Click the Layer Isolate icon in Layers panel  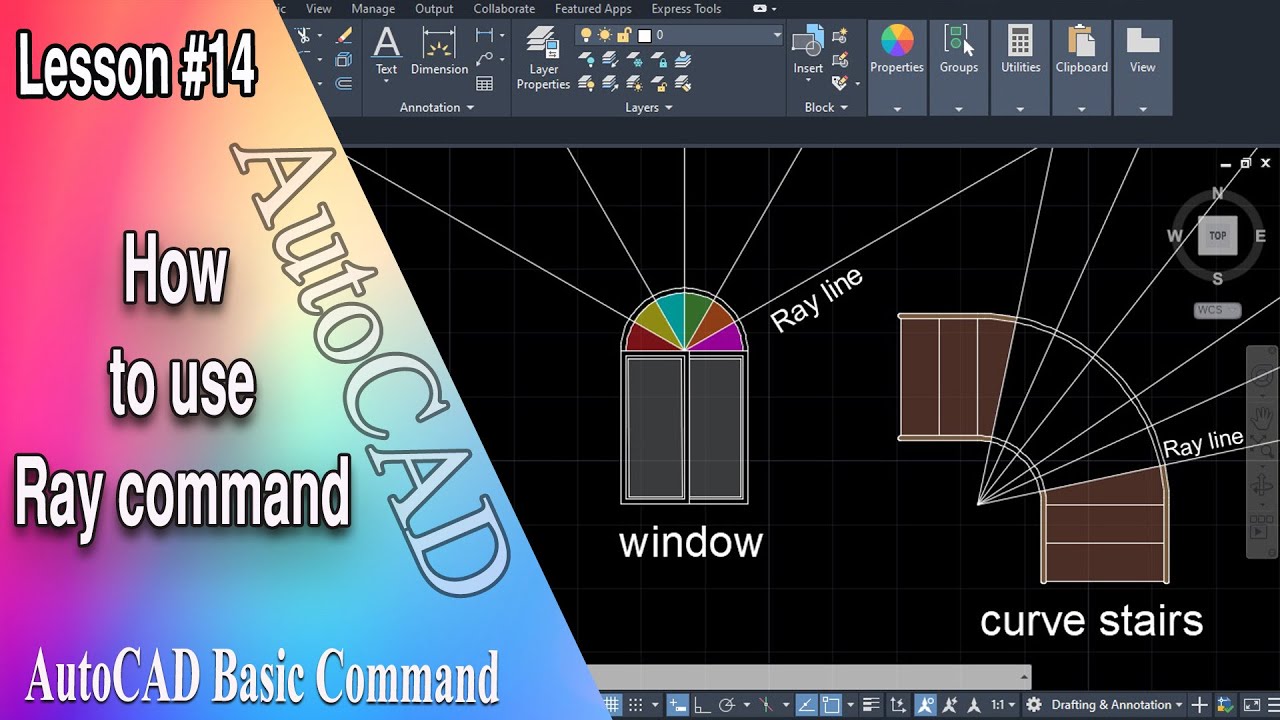point(612,60)
